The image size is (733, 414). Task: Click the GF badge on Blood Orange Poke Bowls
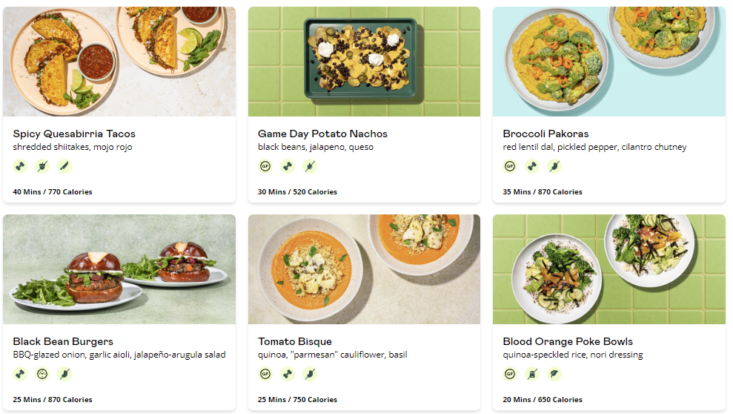tap(509, 374)
